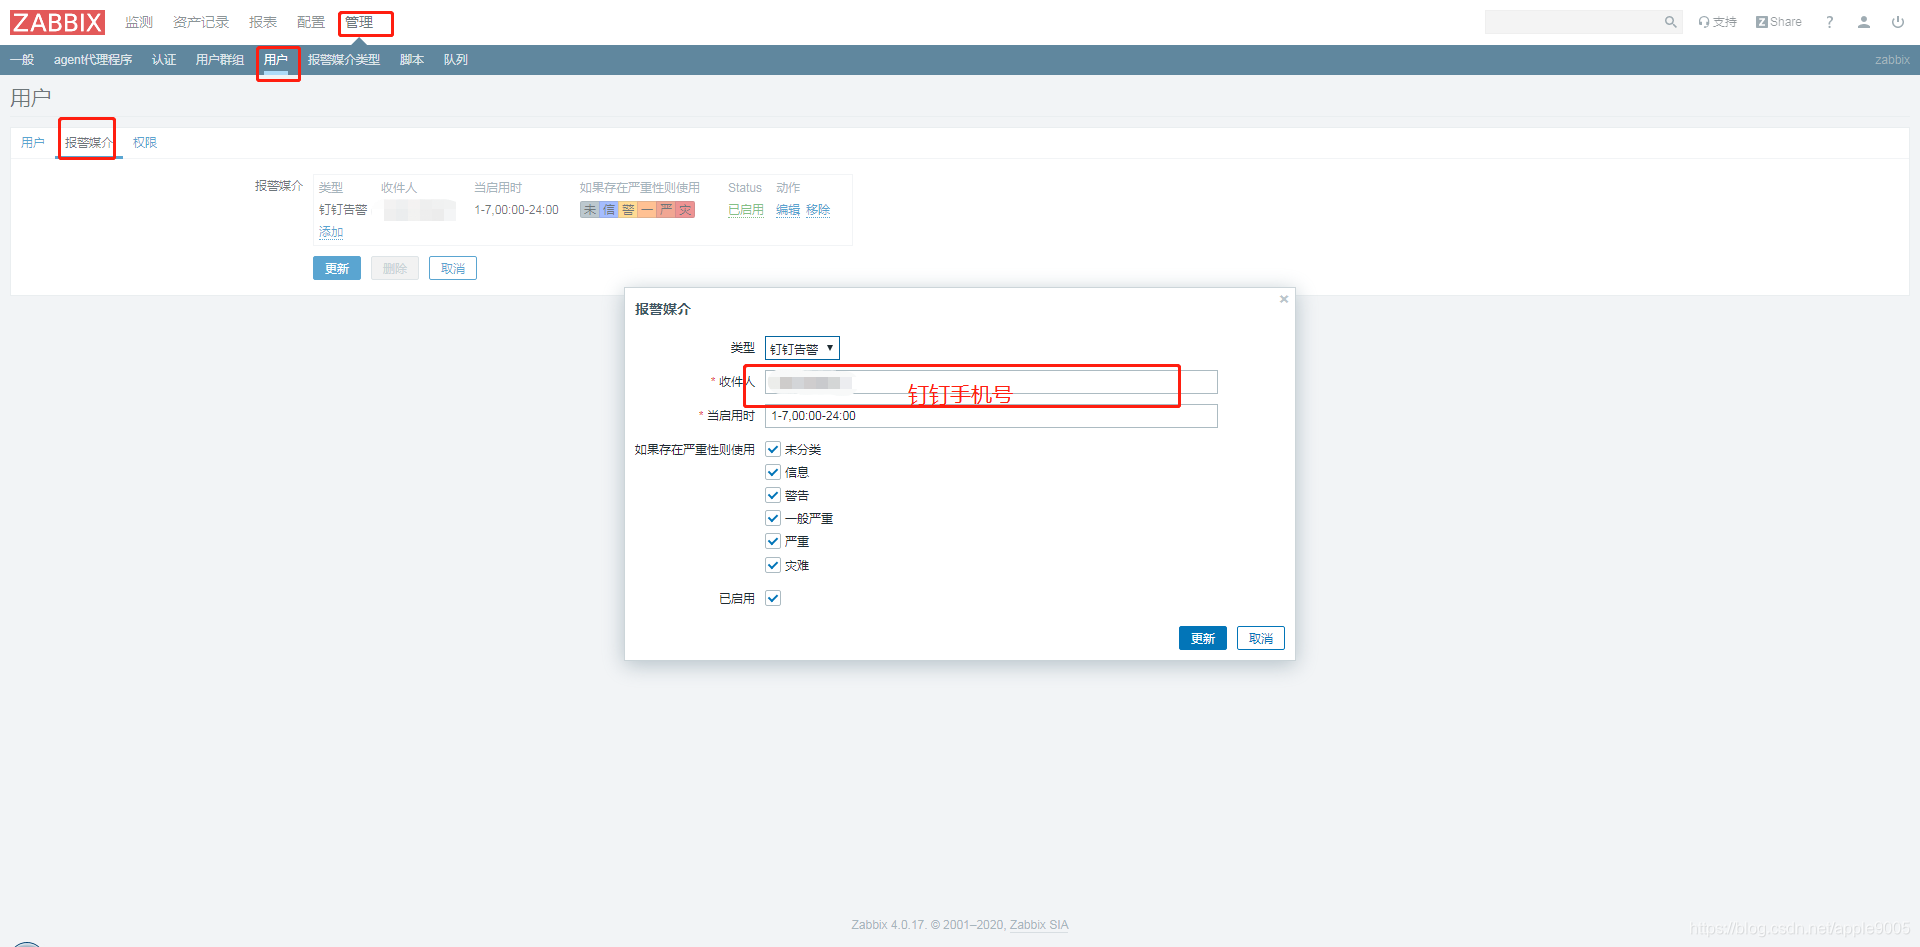Go to 一般 submenu
Screen dimensions: 1920x947
pyautogui.click(x=22, y=60)
